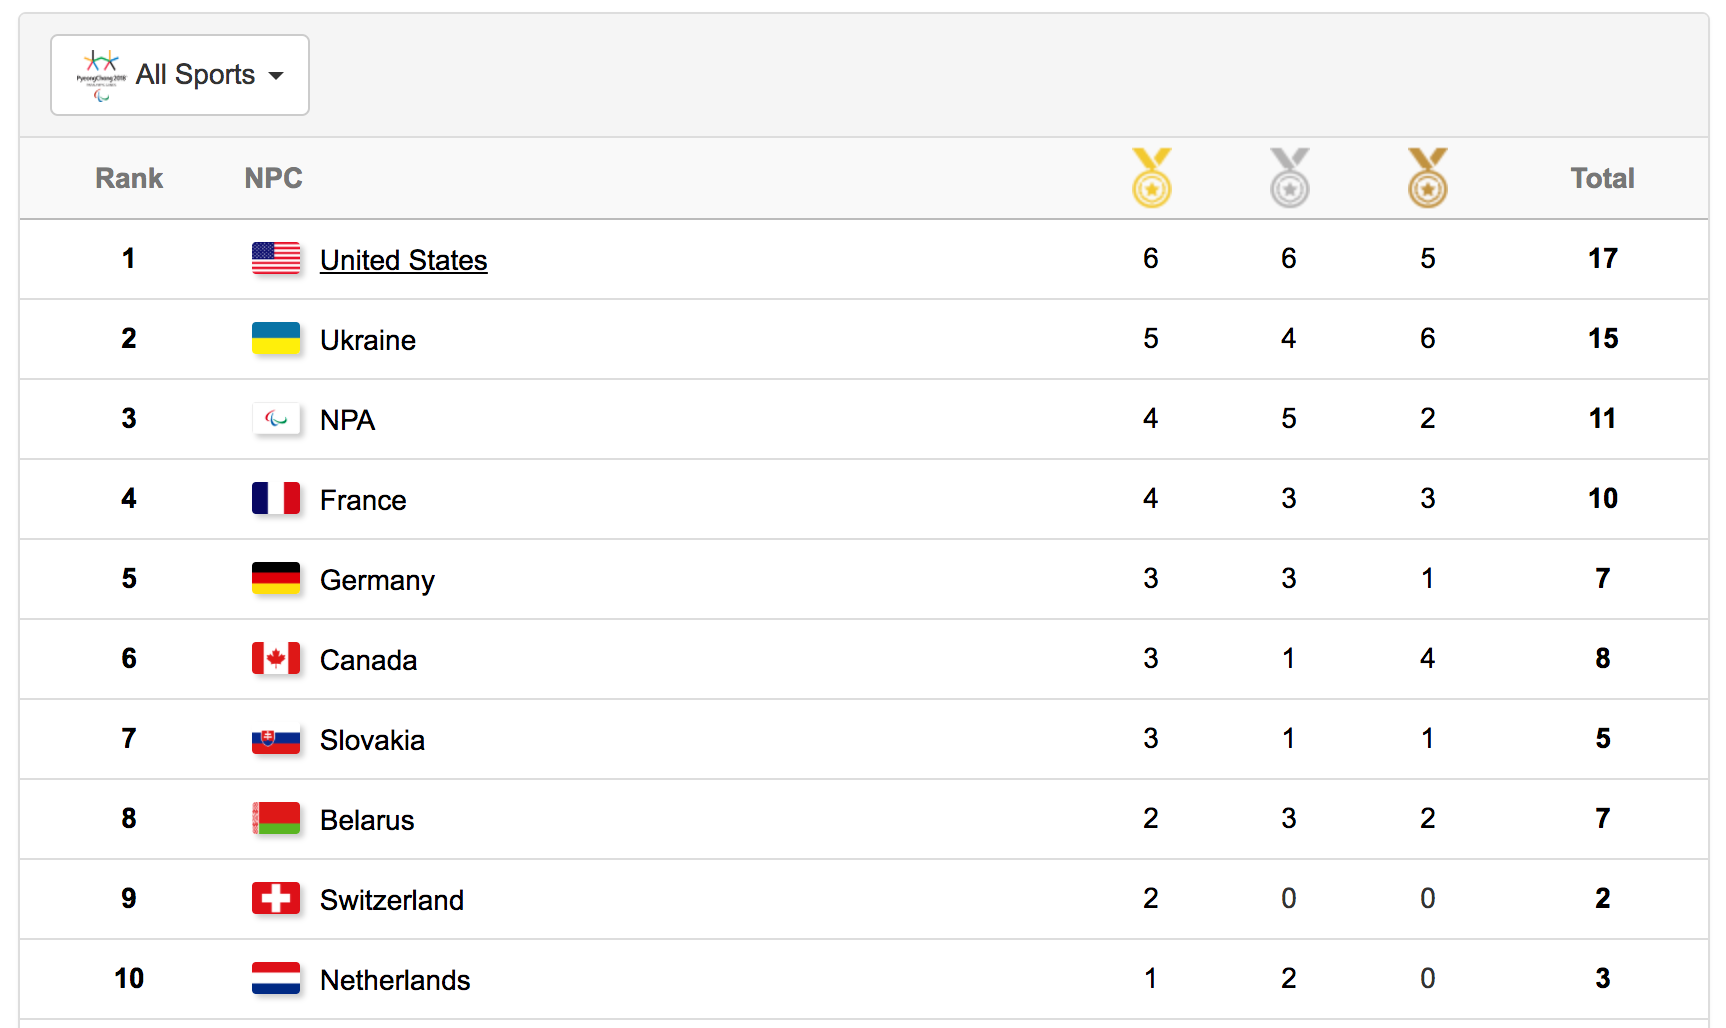Open the All Sports dropdown
The height and width of the screenshot is (1028, 1726).
[180, 75]
